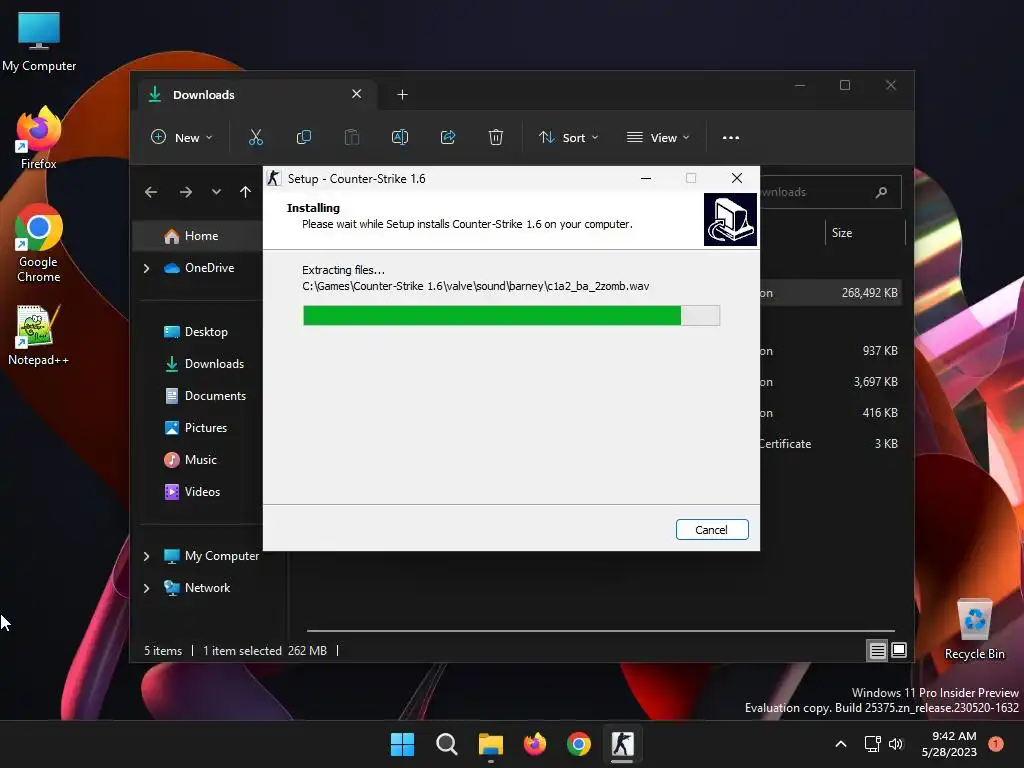Image resolution: width=1024 pixels, height=768 pixels.
Task: Switch to large thumbnails view icon
Action: pos(899,650)
